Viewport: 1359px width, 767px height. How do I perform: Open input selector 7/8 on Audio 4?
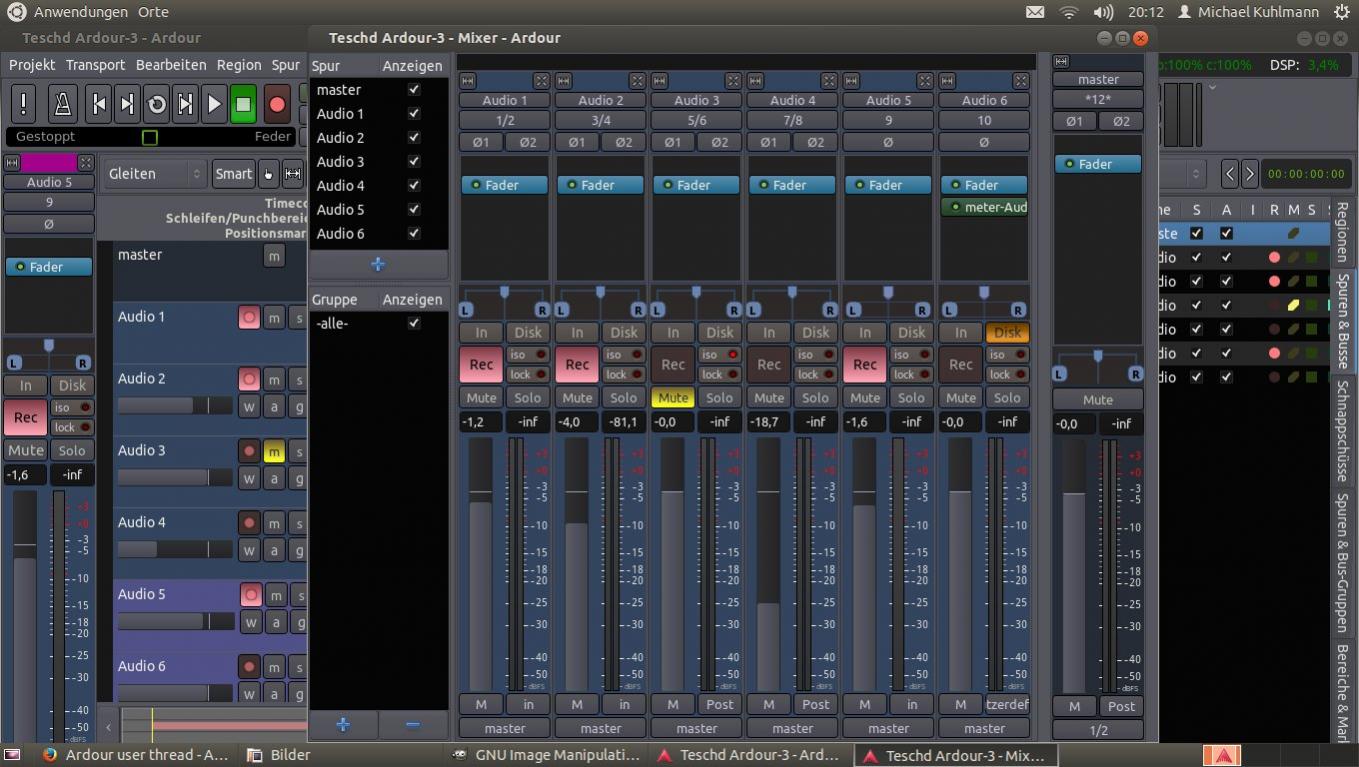point(793,120)
